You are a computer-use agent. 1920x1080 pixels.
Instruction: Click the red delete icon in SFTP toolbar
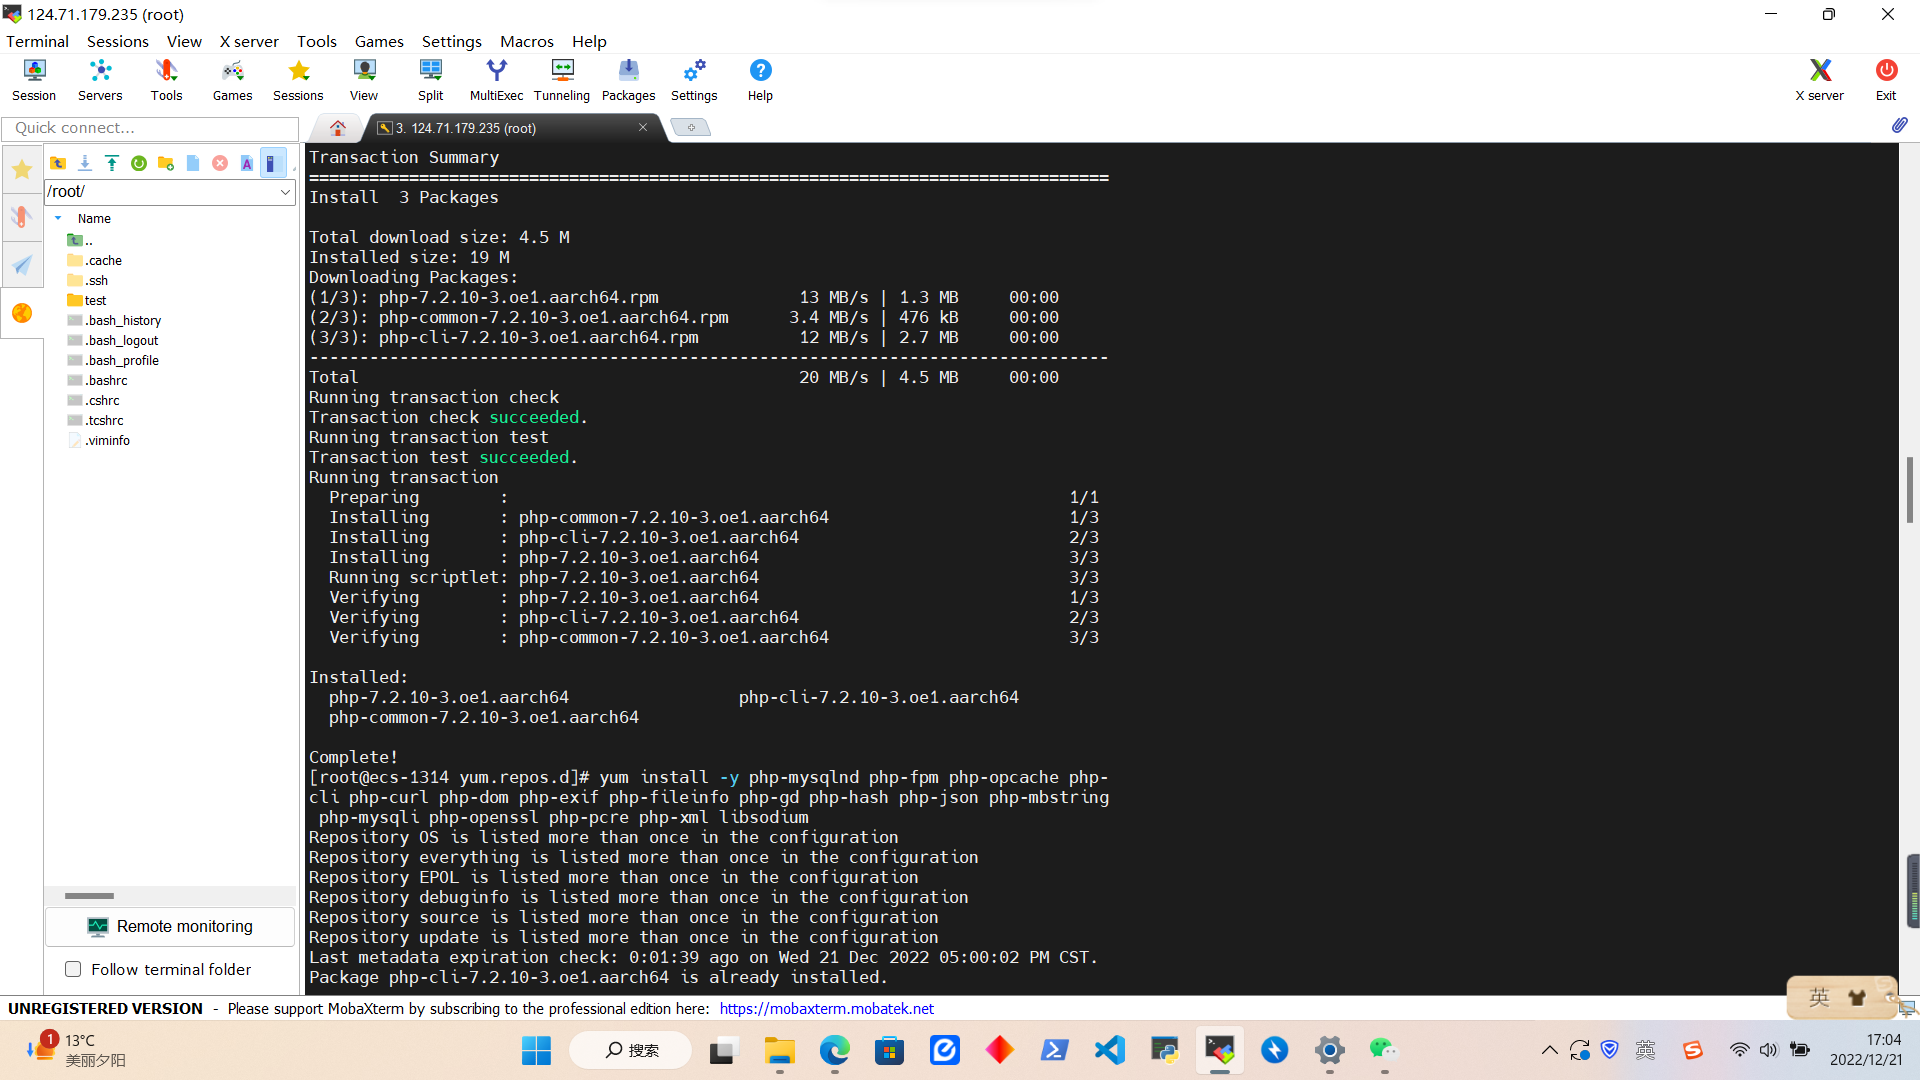[x=220, y=163]
